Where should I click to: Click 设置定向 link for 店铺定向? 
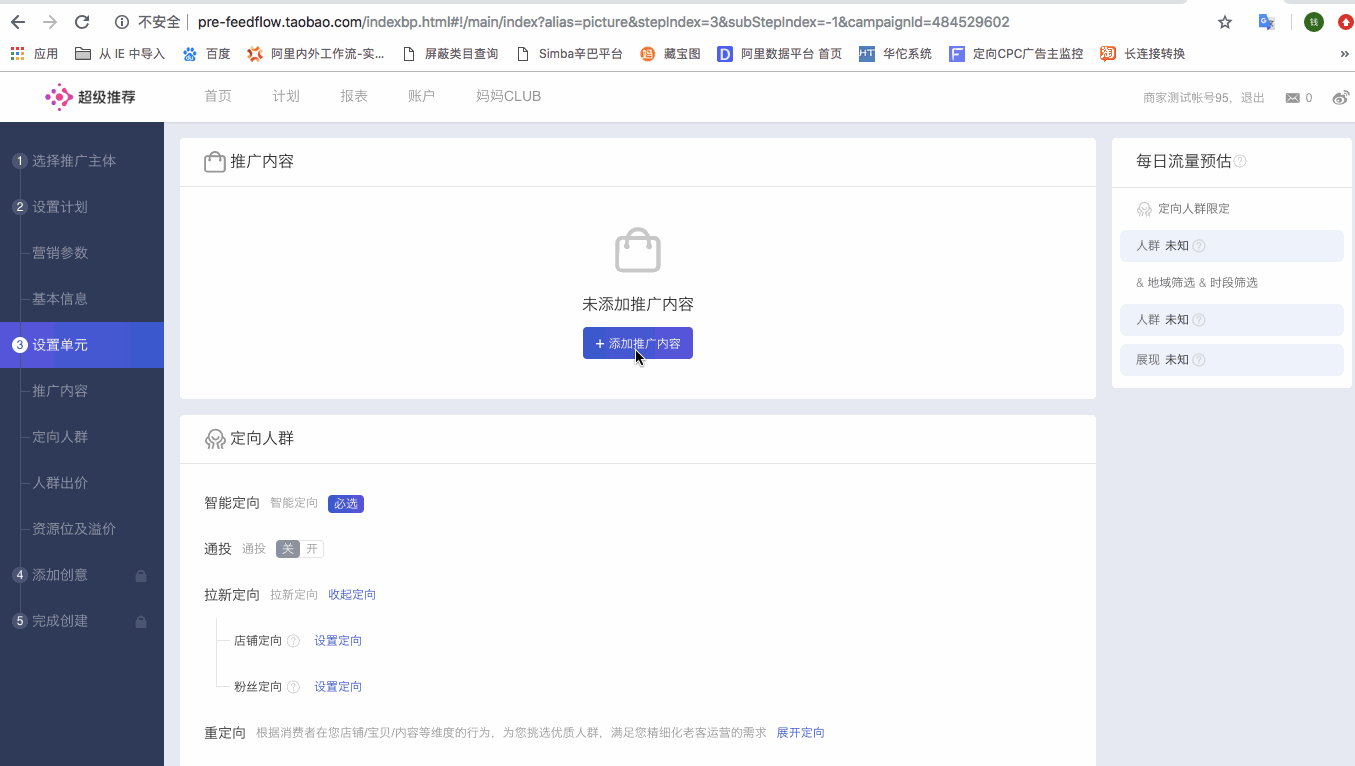(338, 641)
